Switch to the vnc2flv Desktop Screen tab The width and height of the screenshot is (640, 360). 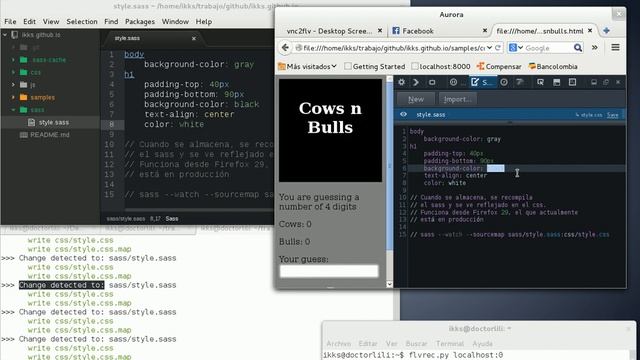[x=329, y=31]
